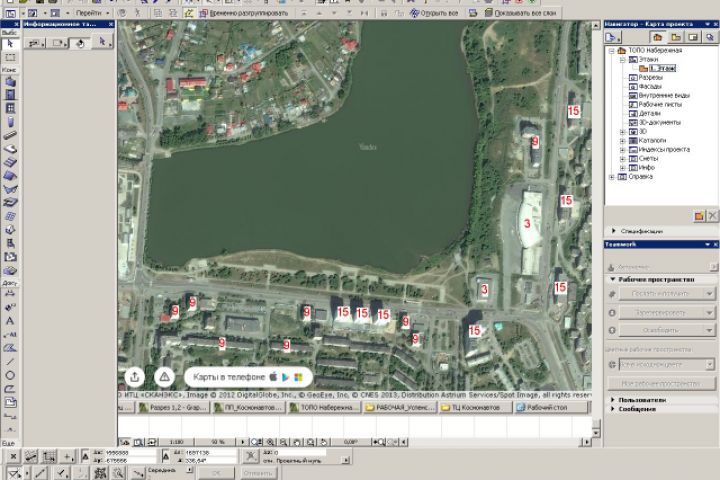This screenshot has width=720, height=480.
Task: Expand the Пользователи section
Action: 613,400
